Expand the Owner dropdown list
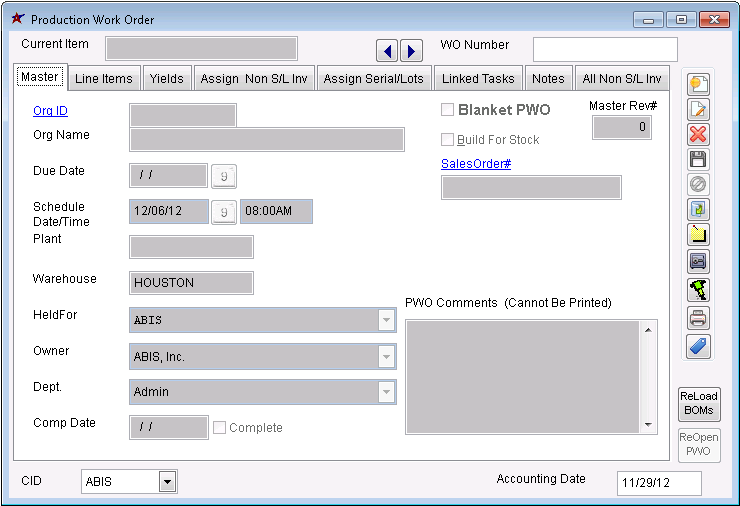 click(x=386, y=357)
